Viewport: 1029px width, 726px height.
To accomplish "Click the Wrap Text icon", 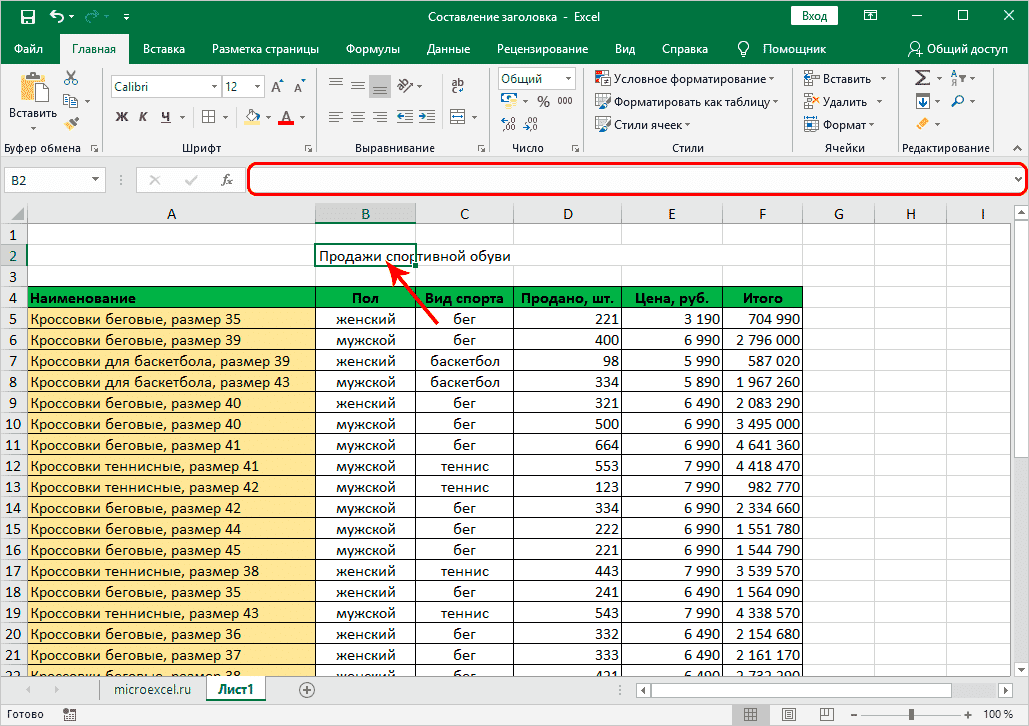I will pos(458,87).
